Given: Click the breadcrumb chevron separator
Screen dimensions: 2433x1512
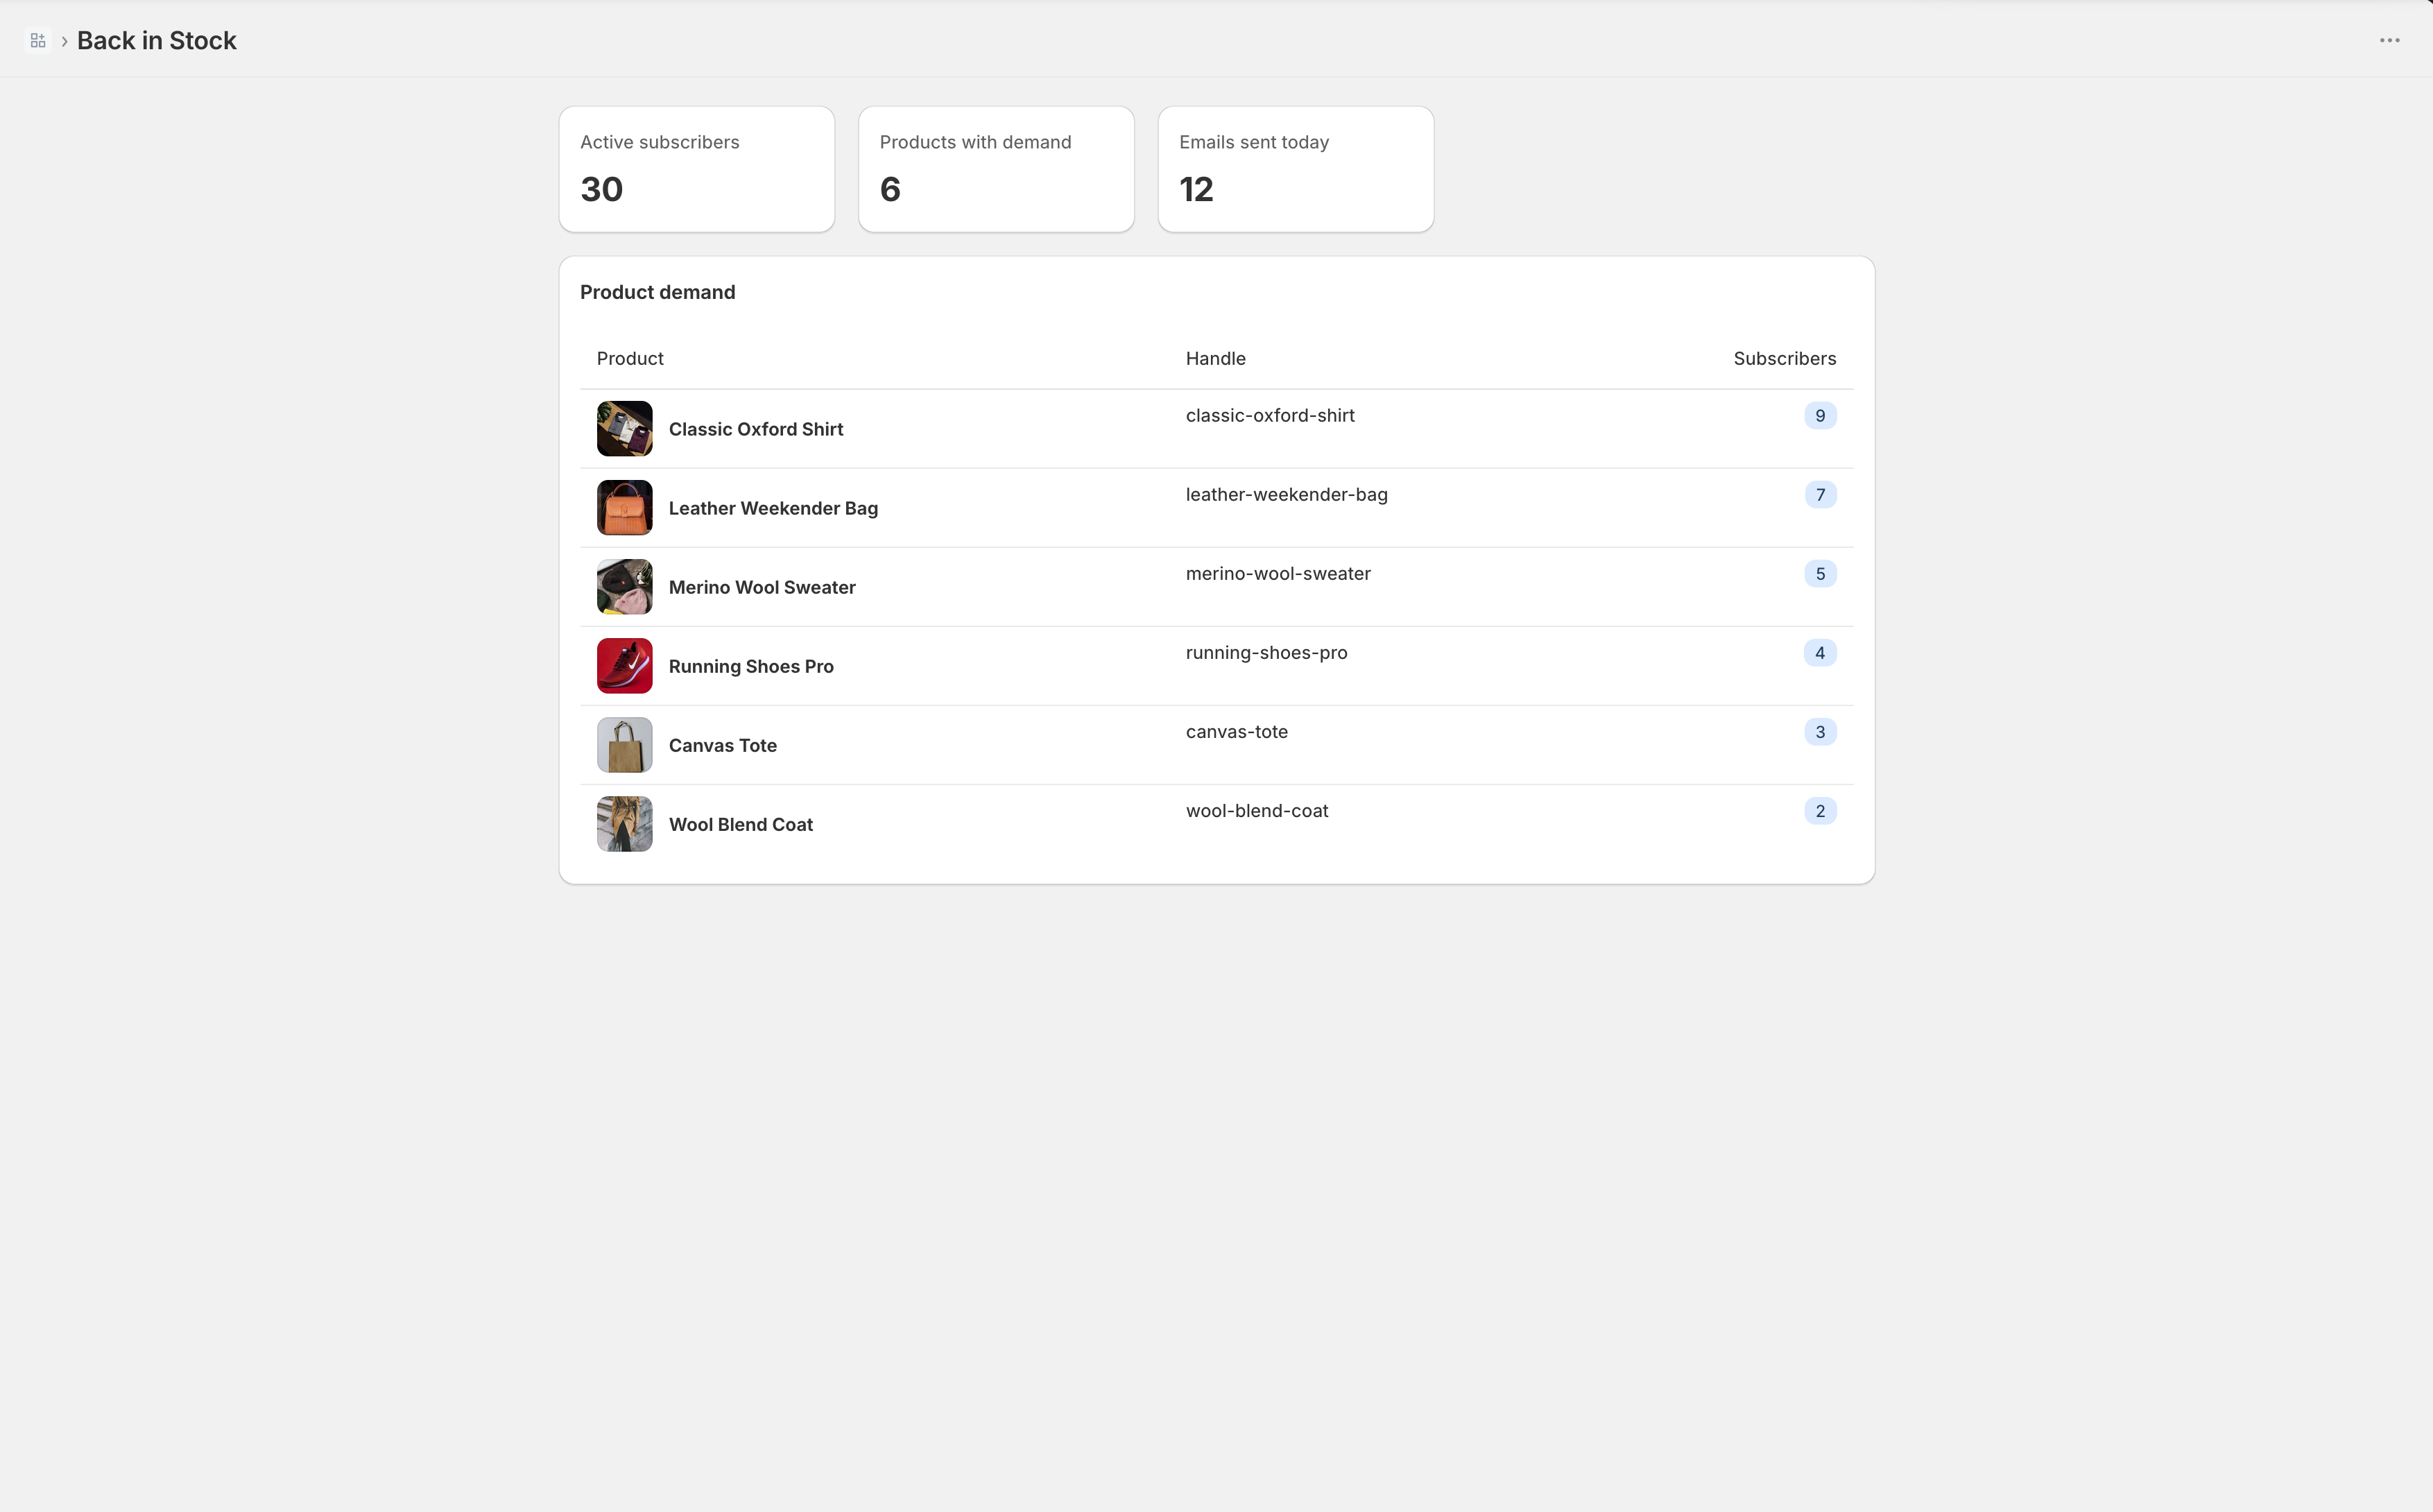Looking at the screenshot, I should 64,41.
